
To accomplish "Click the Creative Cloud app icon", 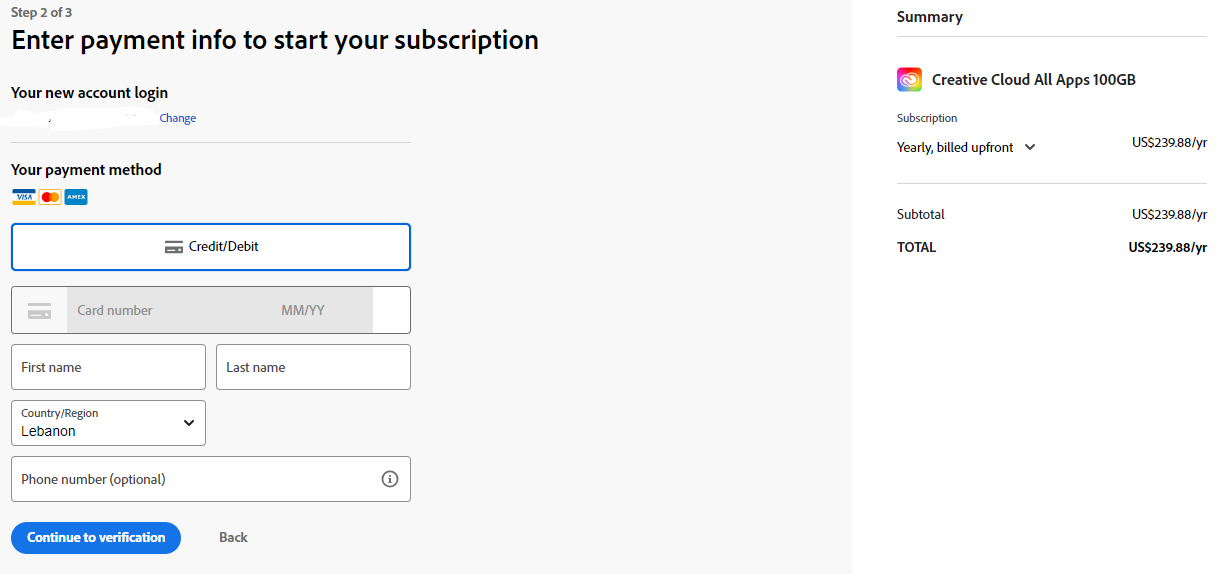I will point(909,80).
